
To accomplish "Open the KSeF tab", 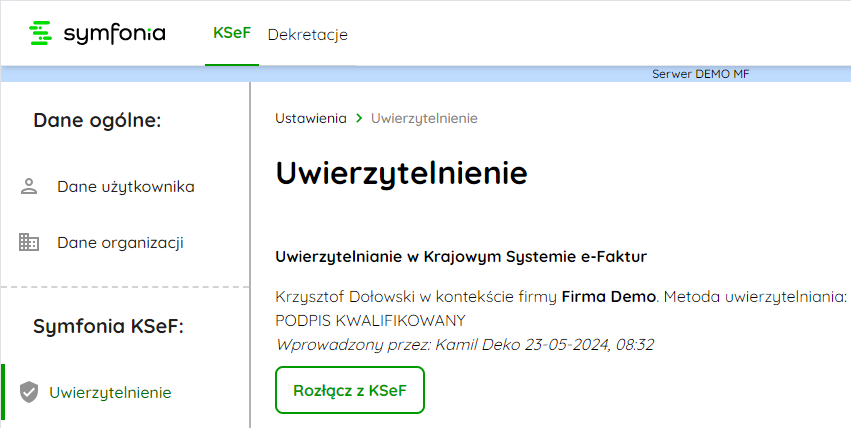I will (232, 33).
